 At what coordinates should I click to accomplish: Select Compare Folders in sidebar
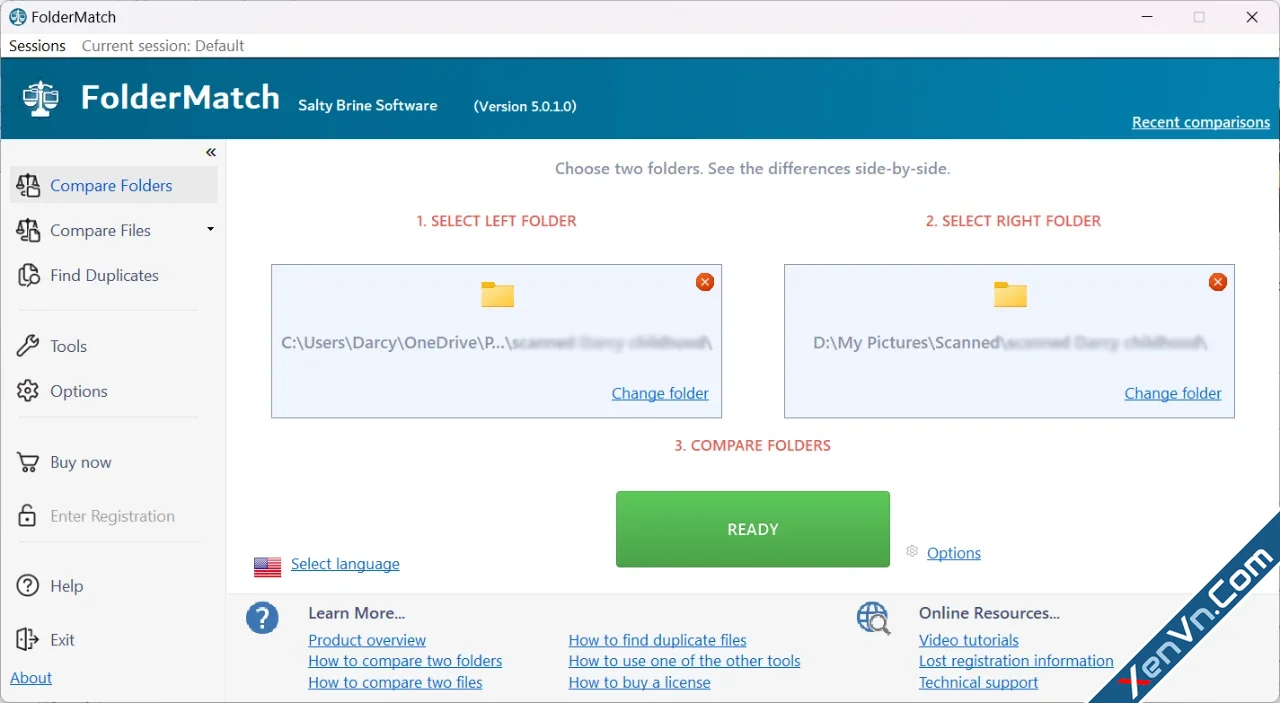click(x=113, y=185)
